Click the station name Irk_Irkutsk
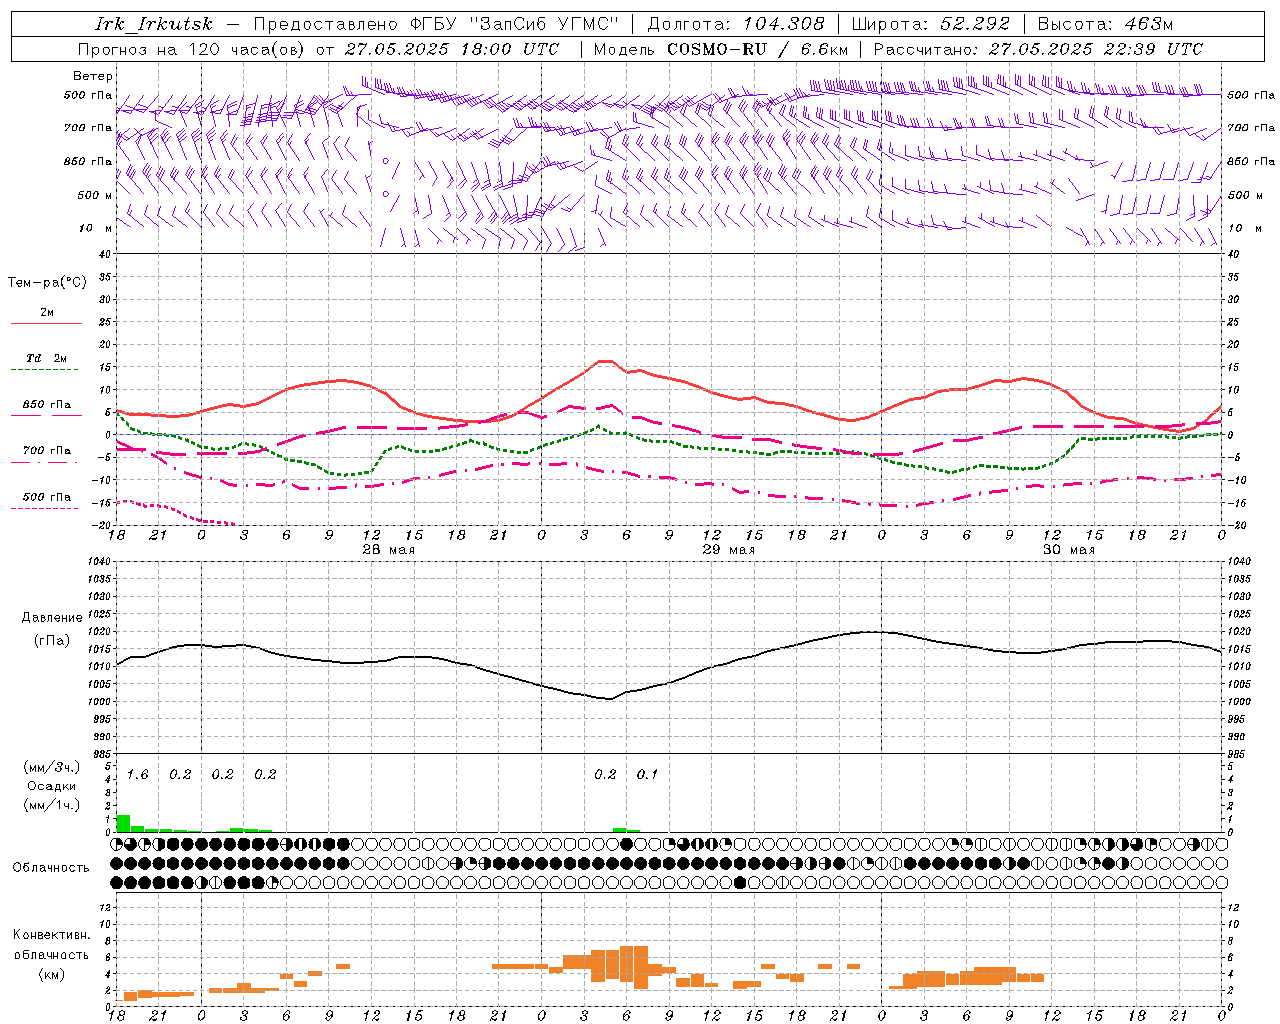Image resolution: width=1280 pixels, height=1024 pixels. click(x=154, y=24)
